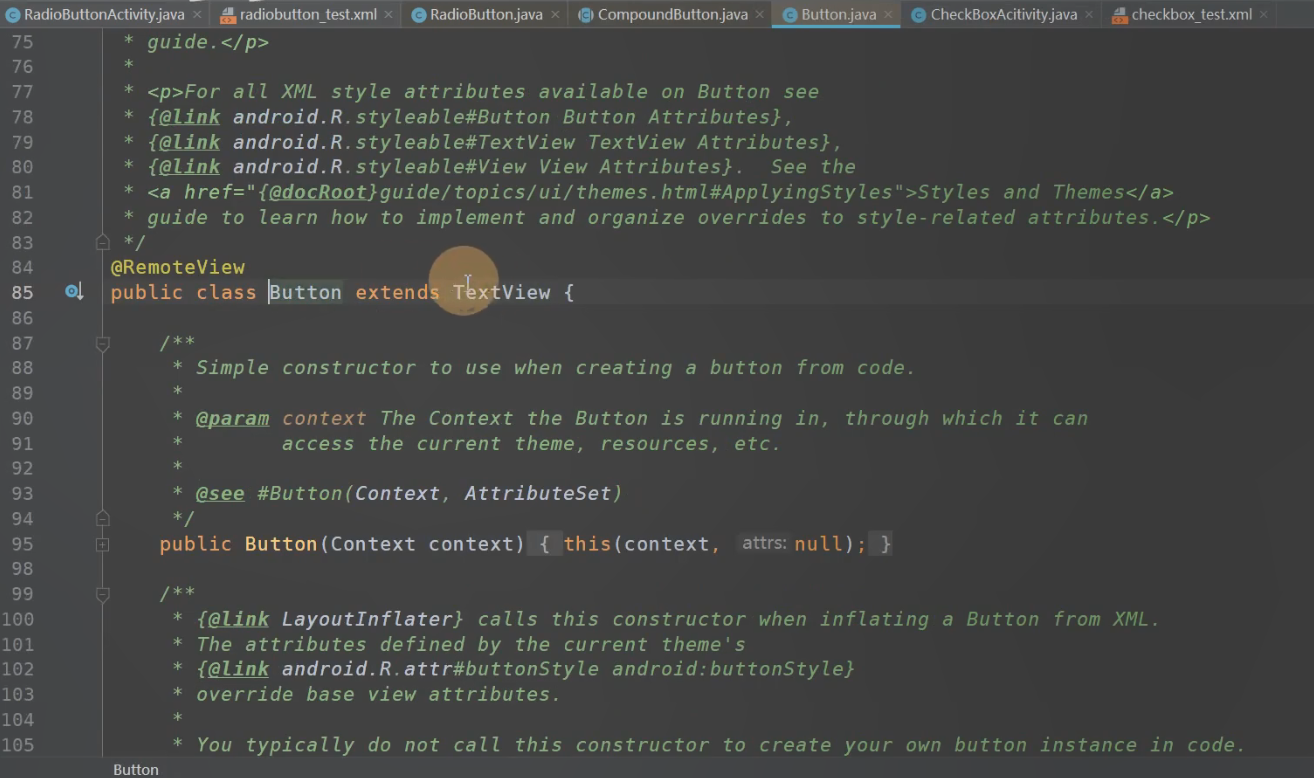
Task: Click the @param tag on line 90
Action: (233, 418)
